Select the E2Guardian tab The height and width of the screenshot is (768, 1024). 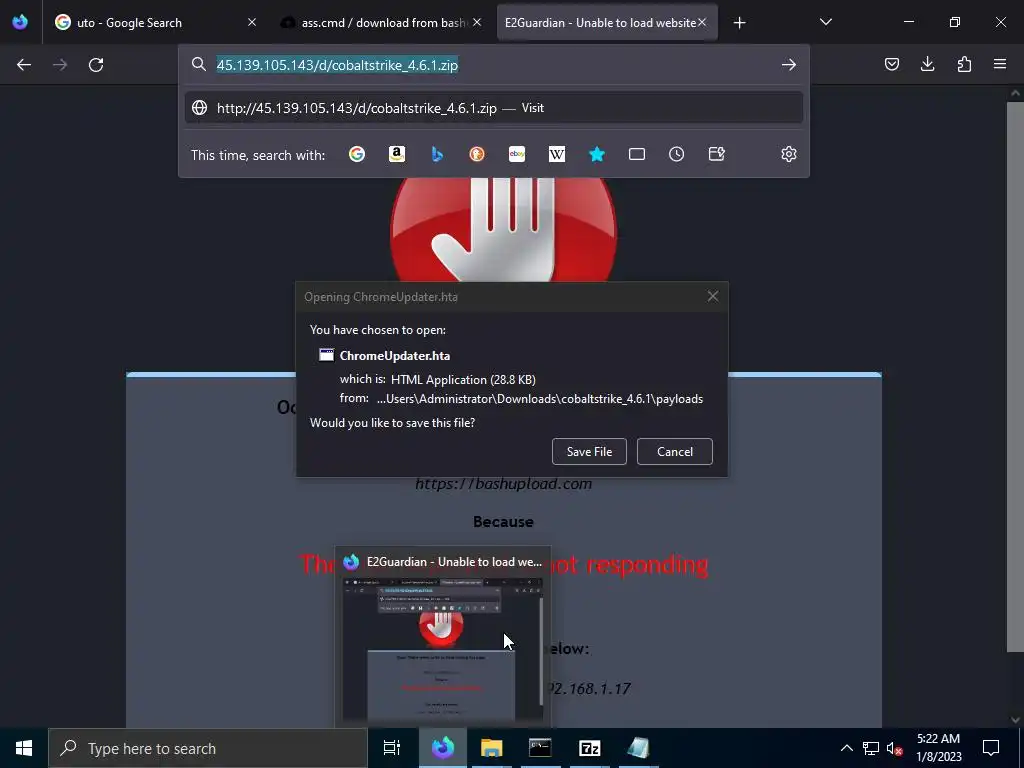(607, 23)
